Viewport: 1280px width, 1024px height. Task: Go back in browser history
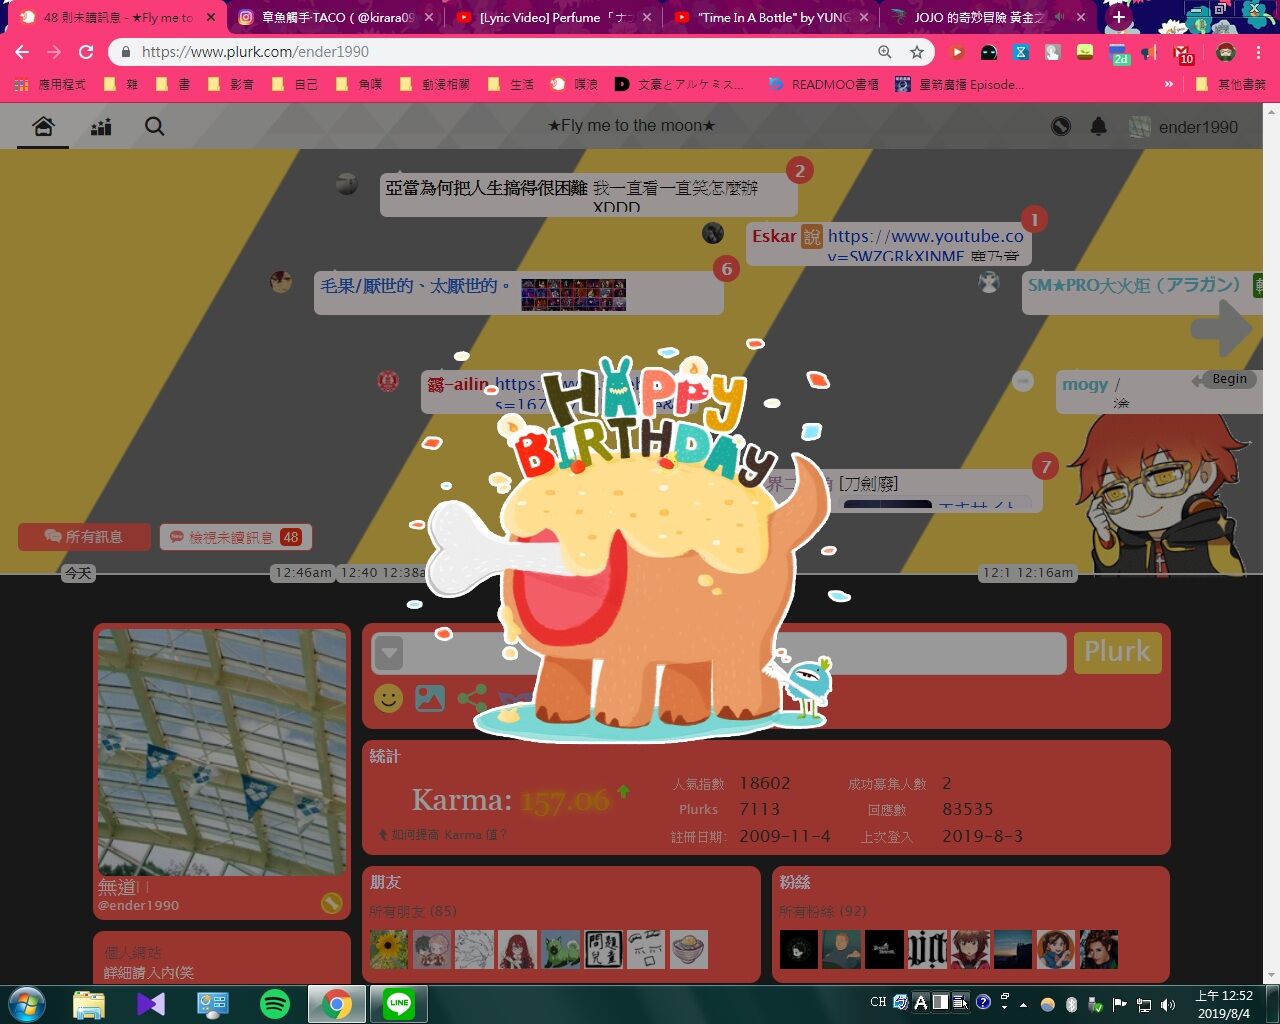click(22, 52)
